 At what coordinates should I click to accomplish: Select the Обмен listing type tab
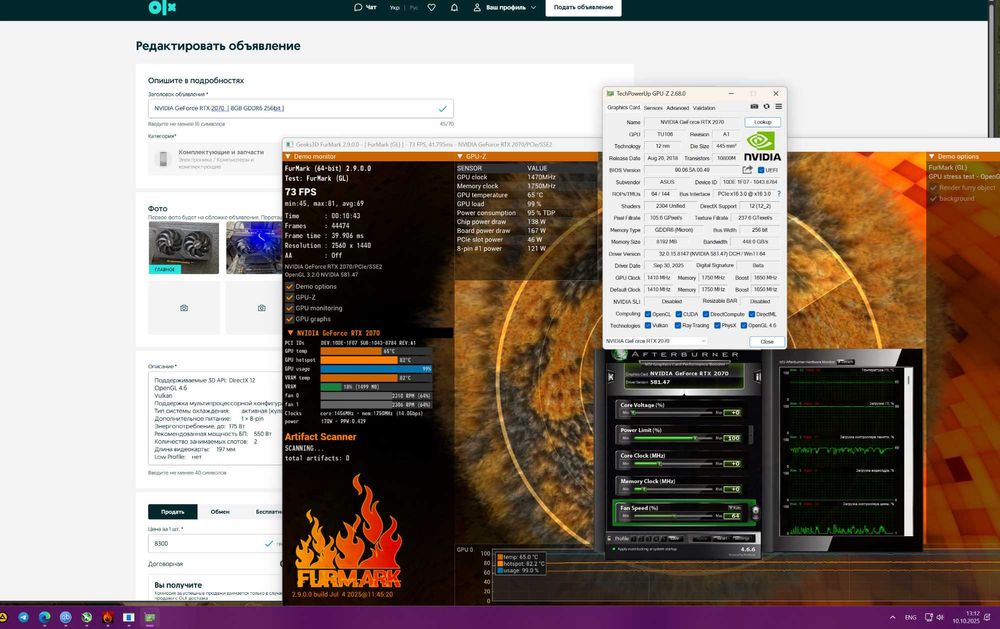coord(220,511)
